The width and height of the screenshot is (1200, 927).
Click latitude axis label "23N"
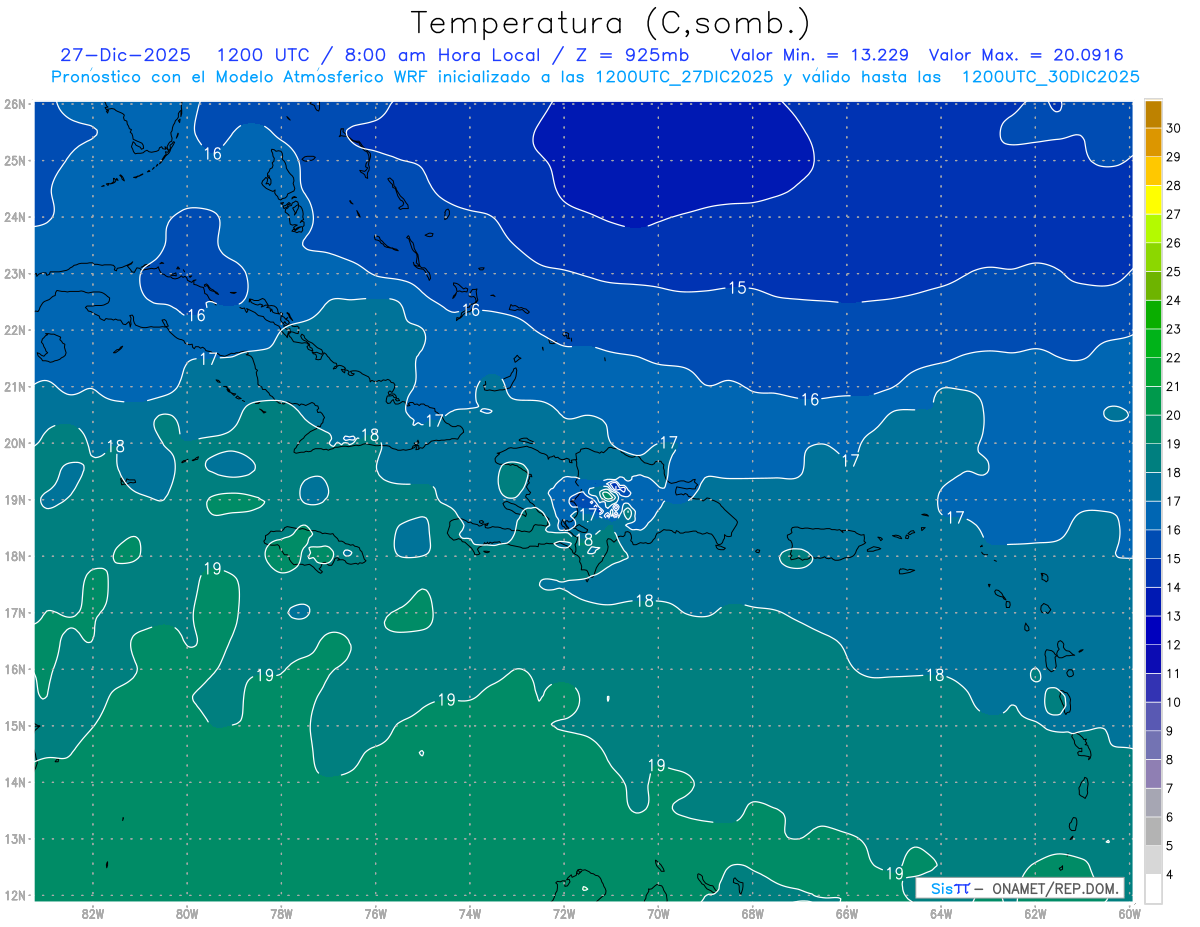pyautogui.click(x=14, y=273)
